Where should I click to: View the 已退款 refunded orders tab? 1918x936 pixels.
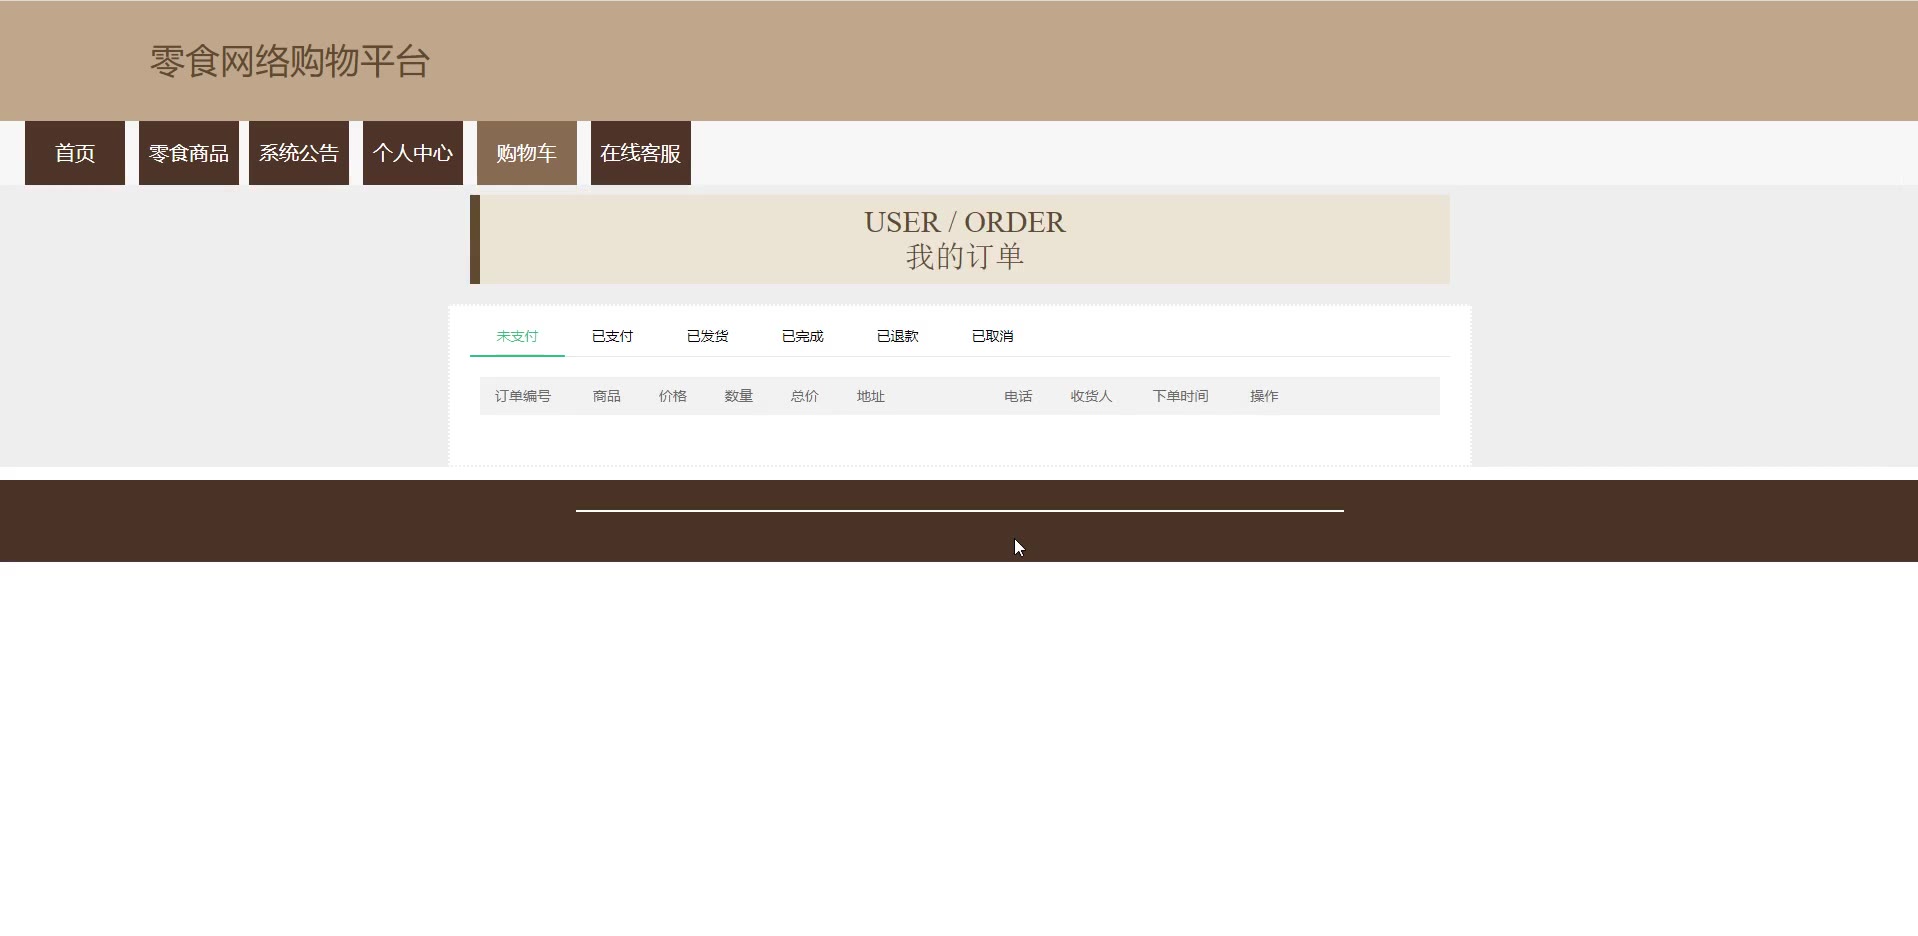(x=897, y=336)
